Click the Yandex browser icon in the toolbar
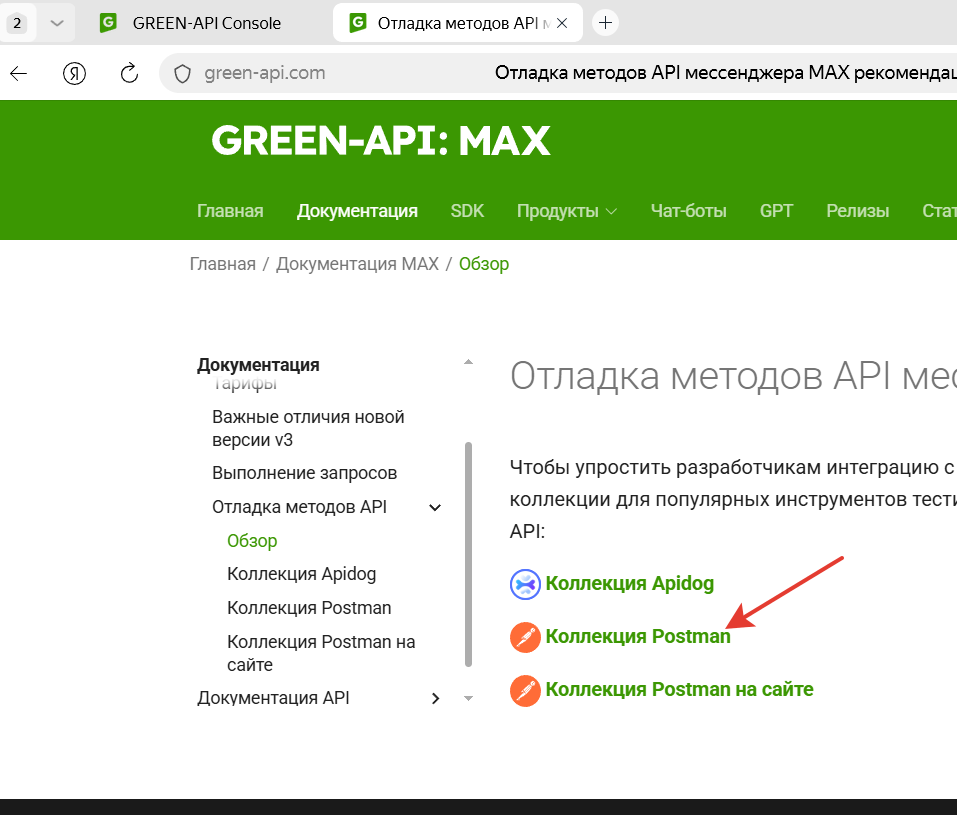957x815 pixels. click(x=74, y=73)
